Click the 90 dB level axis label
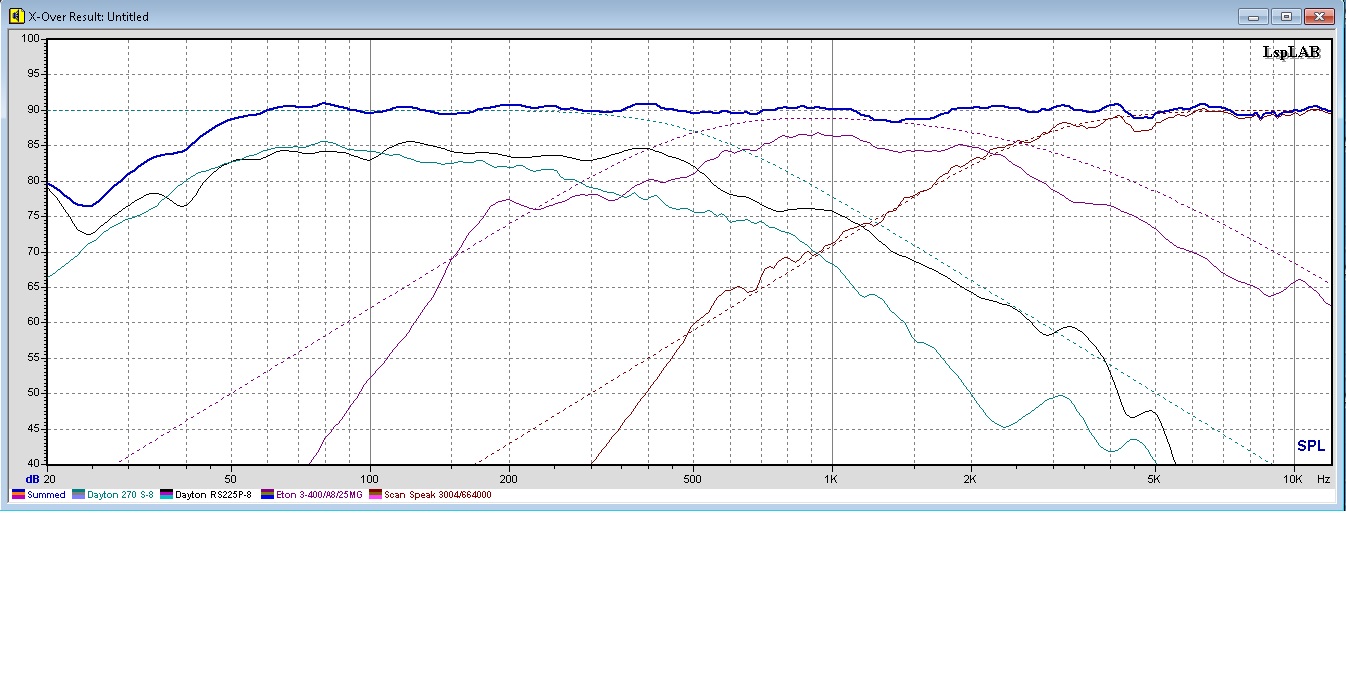The width and height of the screenshot is (1346, 681). pos(32,110)
